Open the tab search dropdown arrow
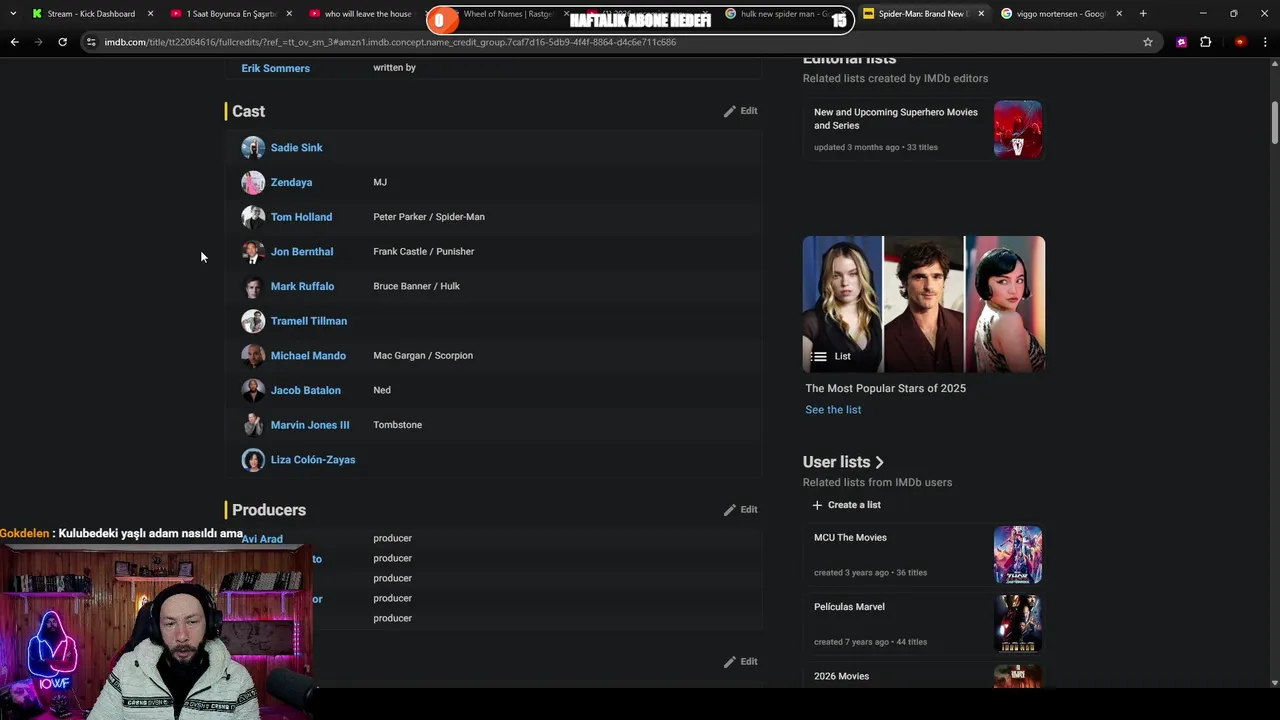The width and height of the screenshot is (1280, 720). tap(12, 13)
